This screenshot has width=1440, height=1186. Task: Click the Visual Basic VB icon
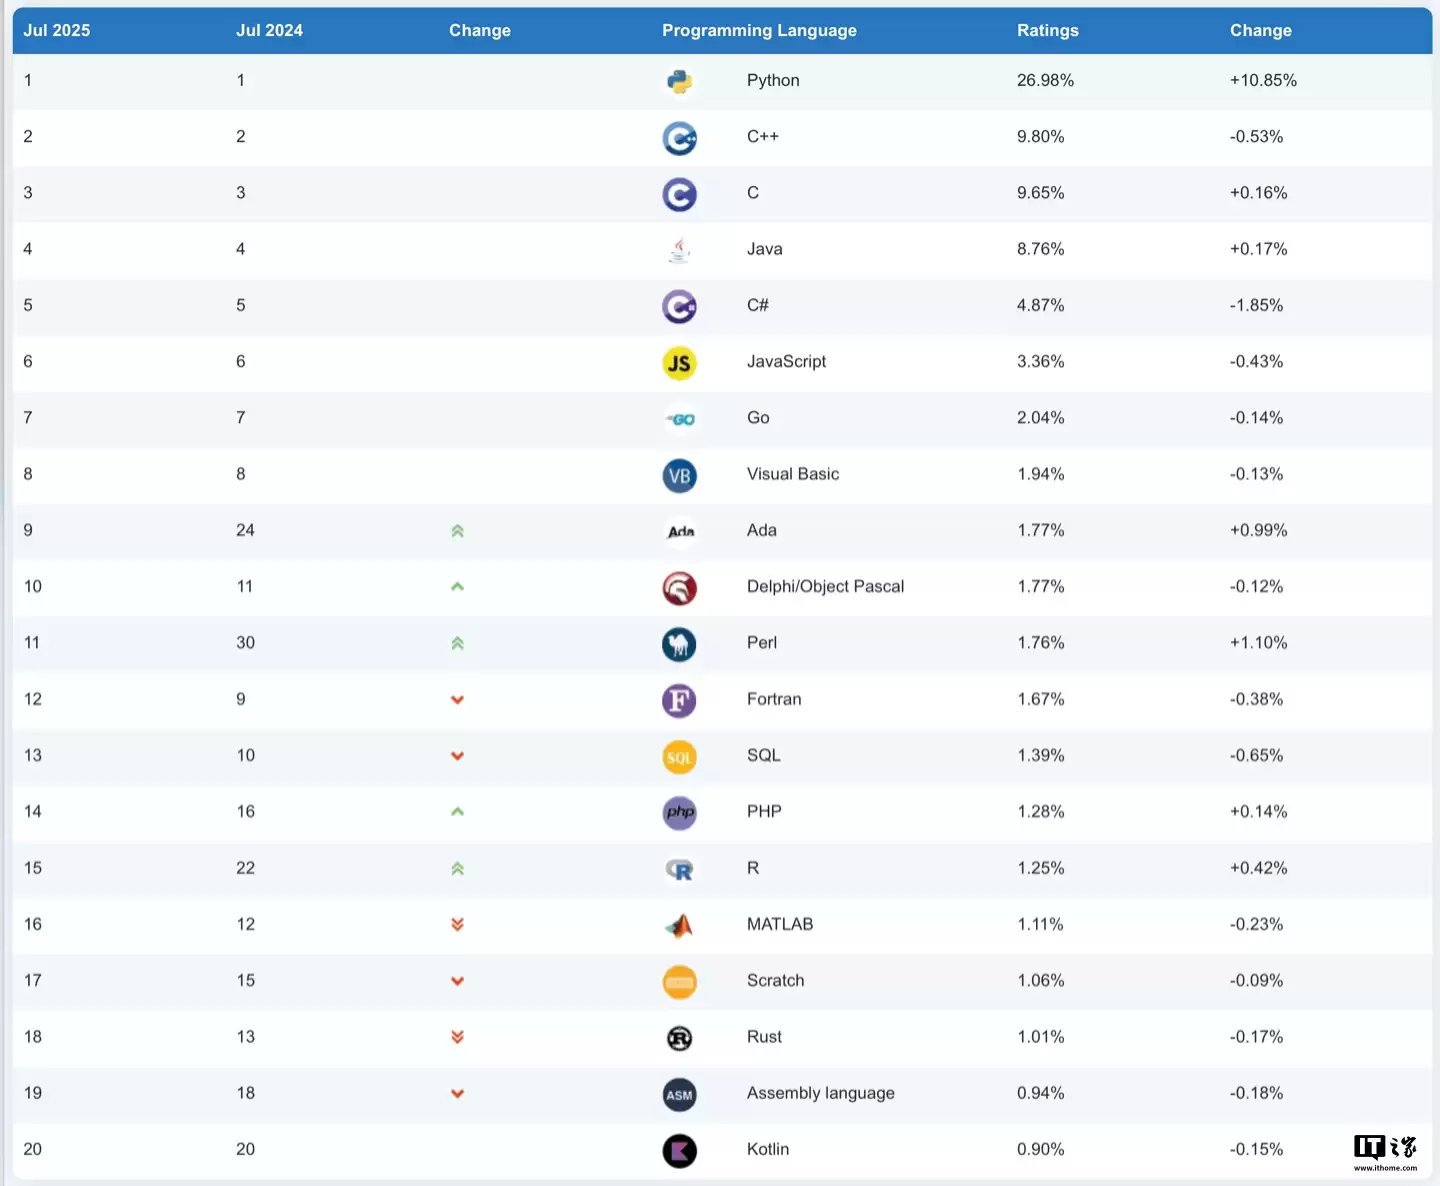[x=679, y=476]
